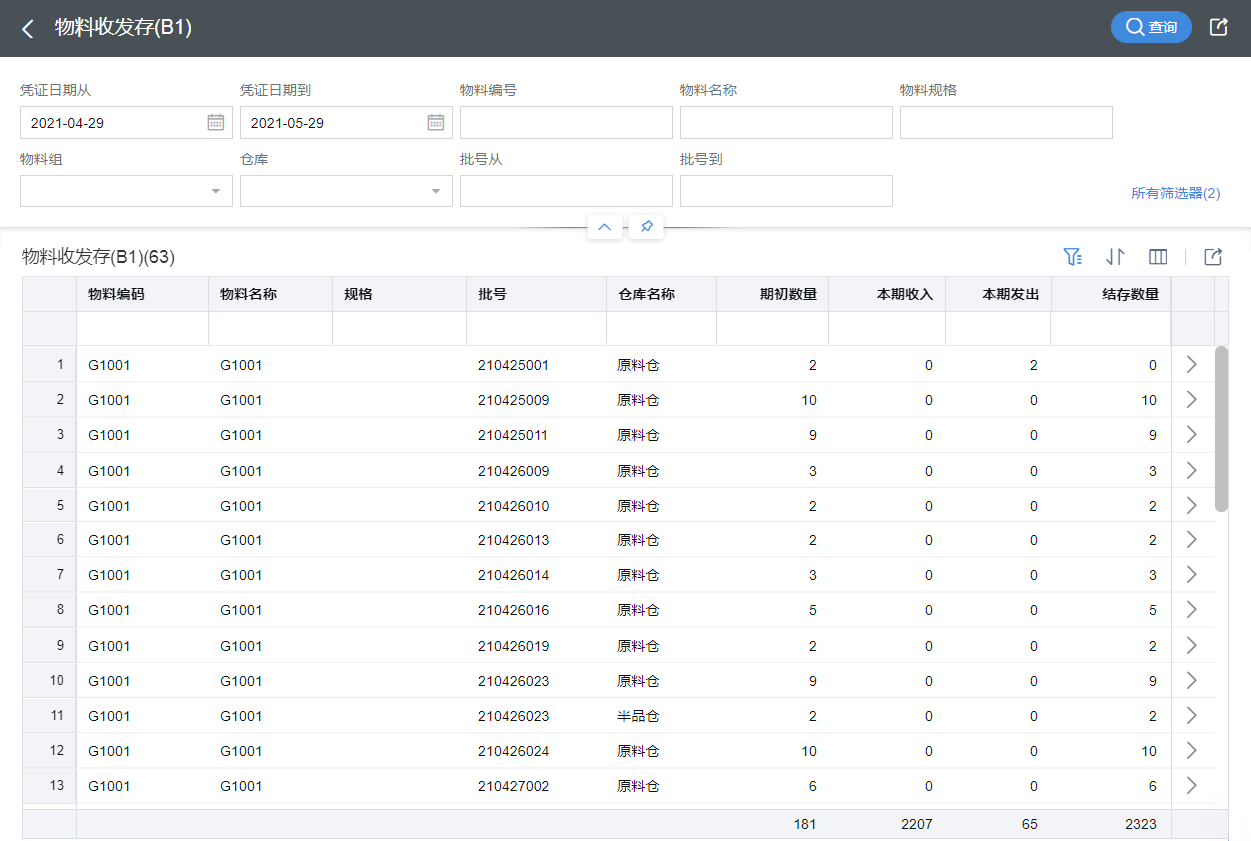This screenshot has width=1251, height=841.
Task: Focus the 物料编号 input field
Action: tap(566, 122)
